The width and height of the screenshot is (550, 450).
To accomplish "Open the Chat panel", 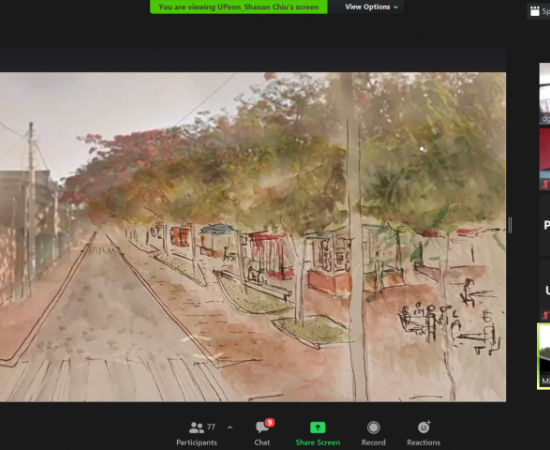I will (x=262, y=434).
